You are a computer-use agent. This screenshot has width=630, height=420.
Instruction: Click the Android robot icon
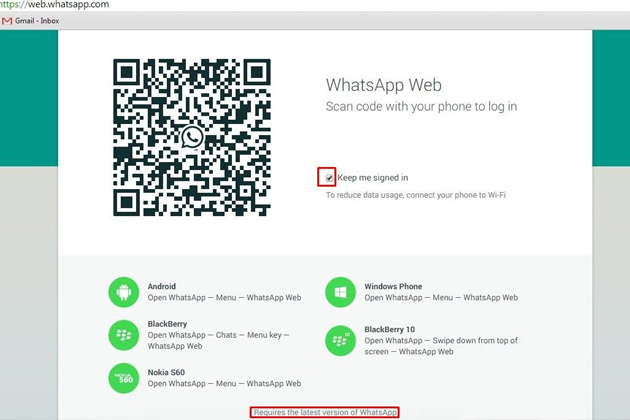click(124, 292)
